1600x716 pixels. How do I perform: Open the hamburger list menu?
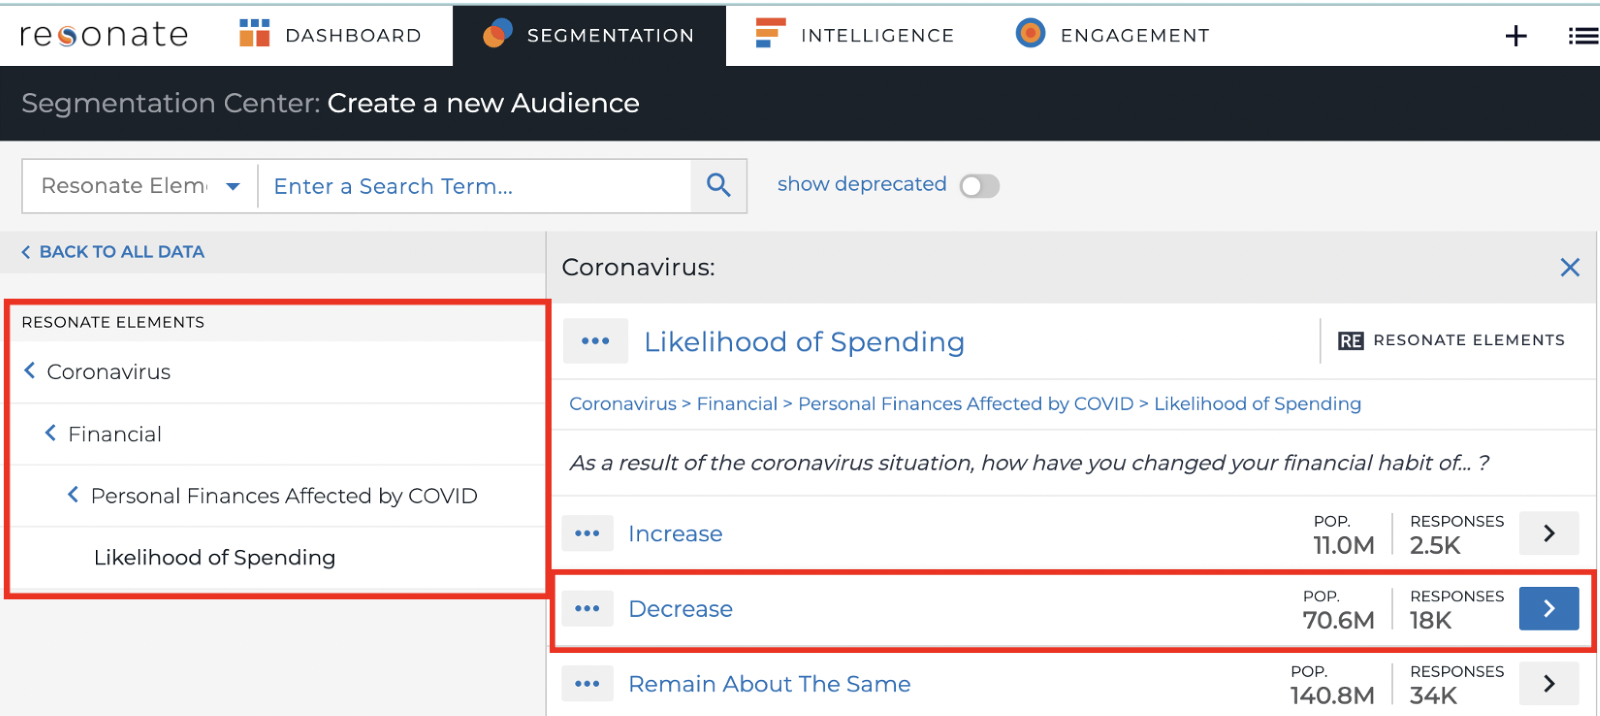1583,36
